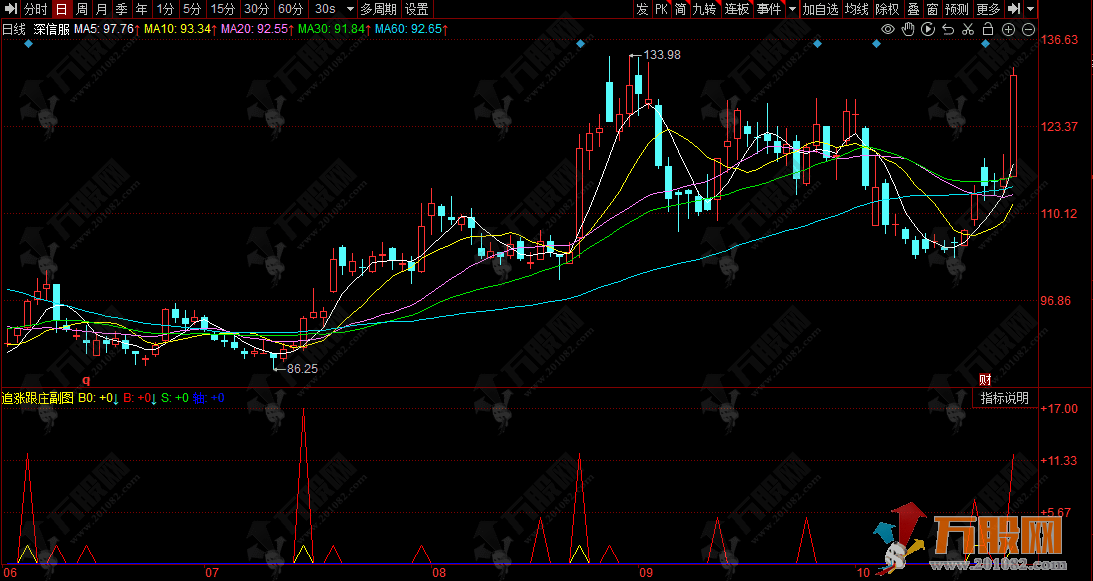The height and width of the screenshot is (581, 1093).
Task: Click the 加自选 add-to-watchlist button
Action: point(820,9)
